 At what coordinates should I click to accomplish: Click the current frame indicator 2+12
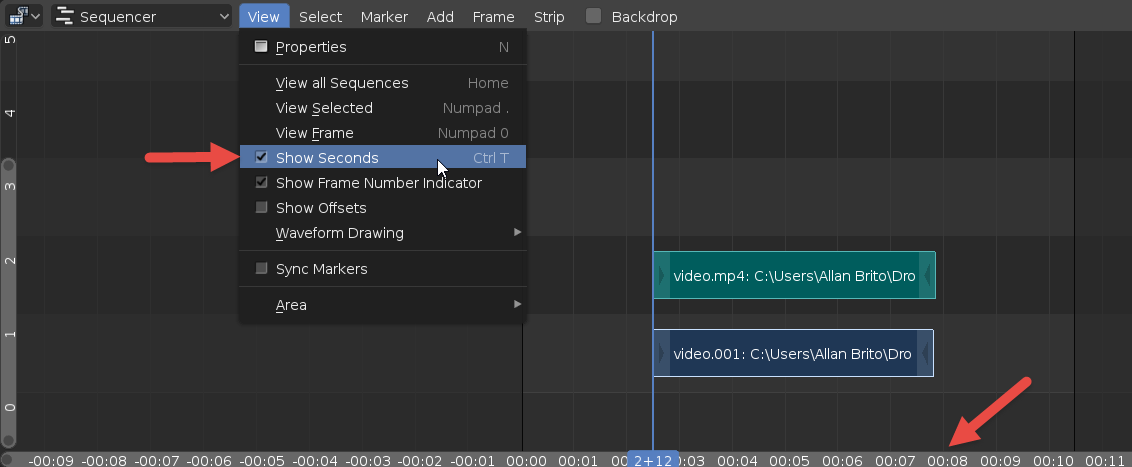[x=652, y=460]
